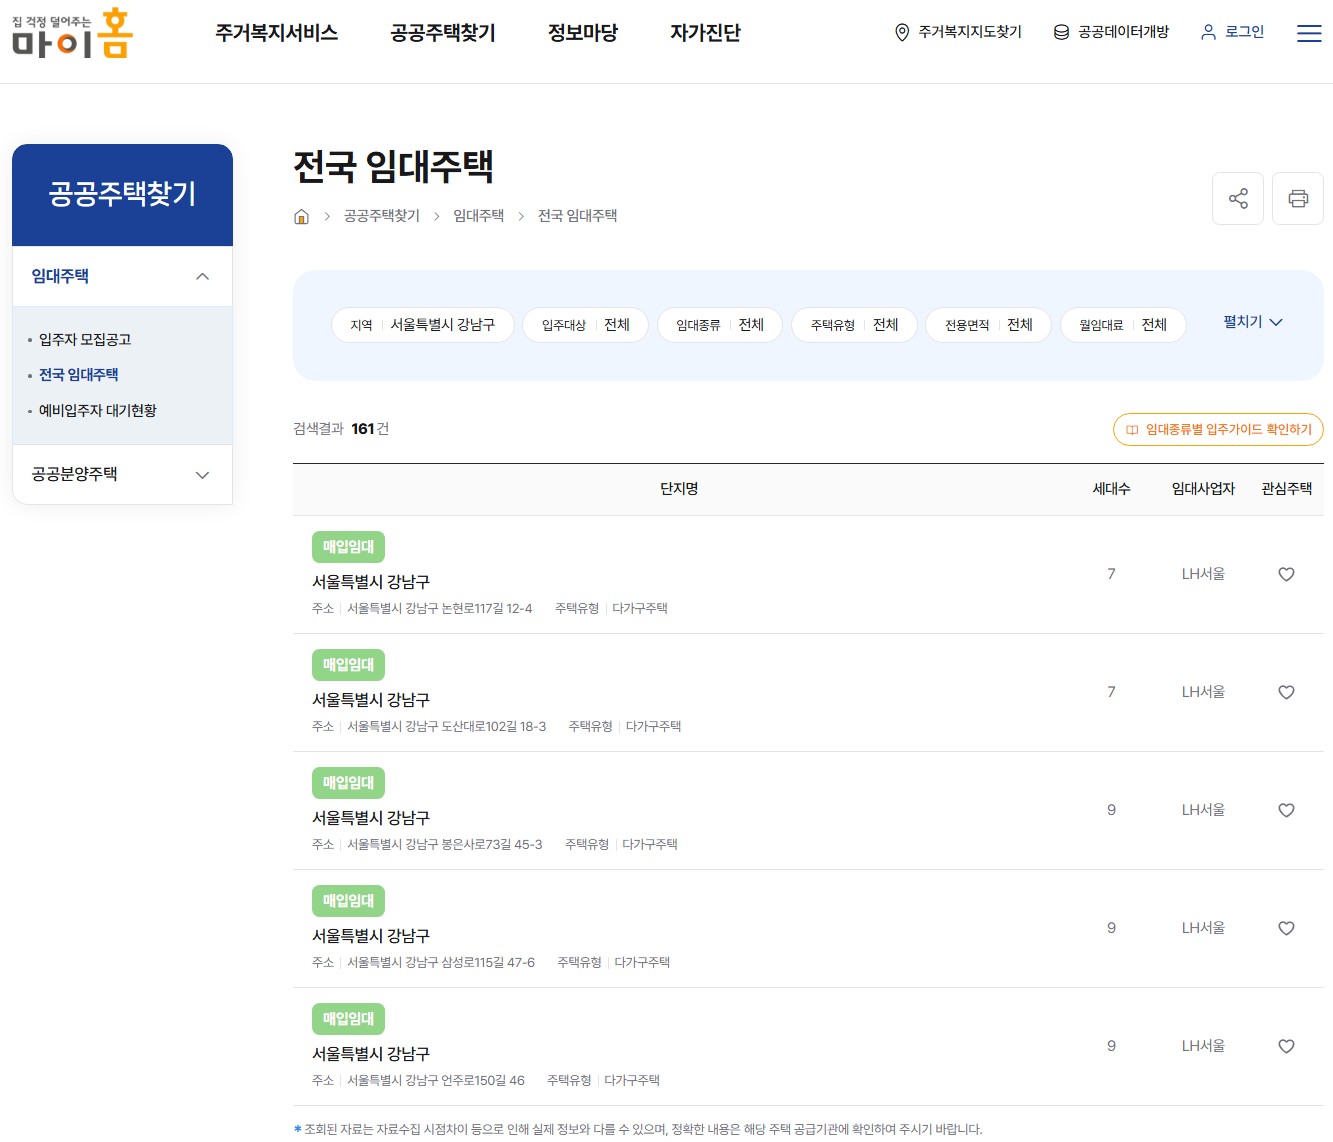The width and height of the screenshot is (1333, 1142).
Task: Open the share options via share icon
Action: (x=1238, y=198)
